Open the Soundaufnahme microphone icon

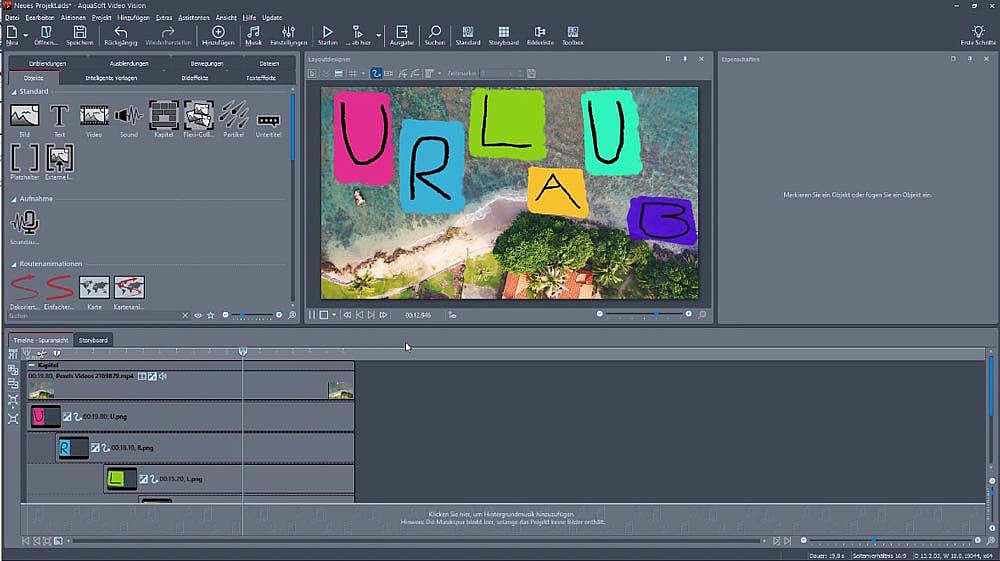coord(25,222)
